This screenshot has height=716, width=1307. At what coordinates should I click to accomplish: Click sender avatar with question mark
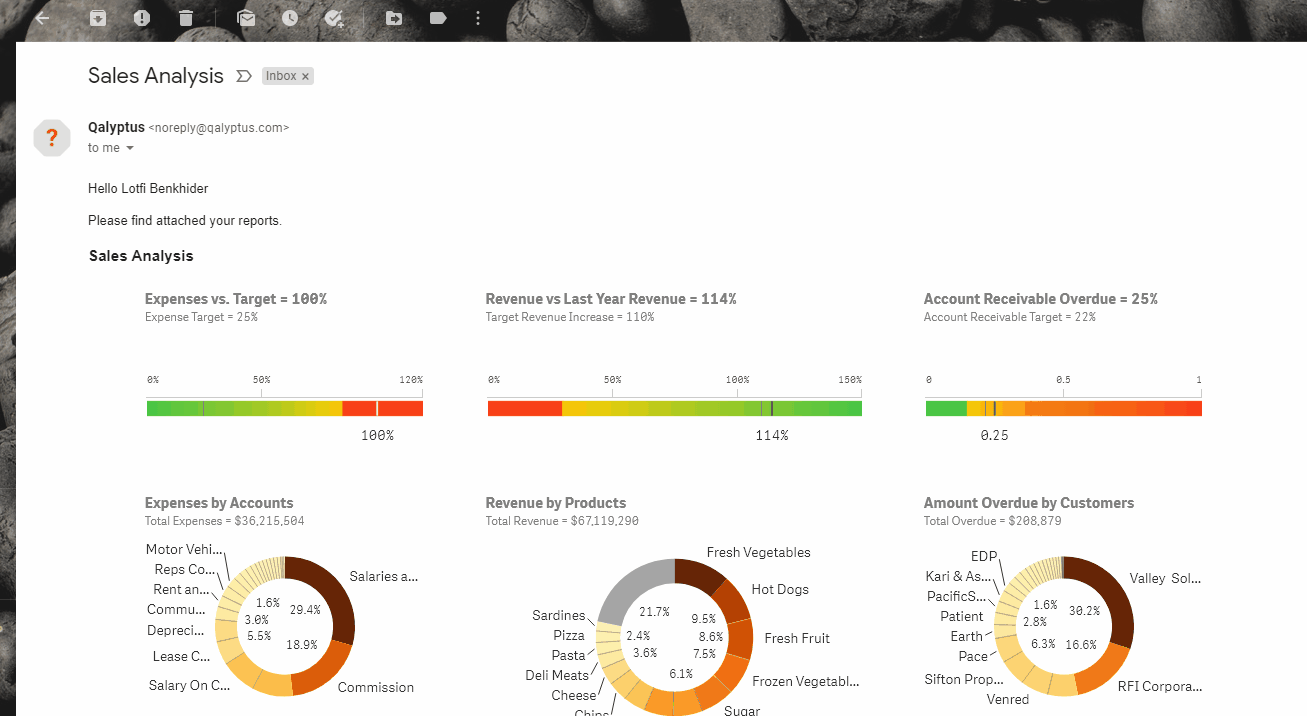[52, 138]
